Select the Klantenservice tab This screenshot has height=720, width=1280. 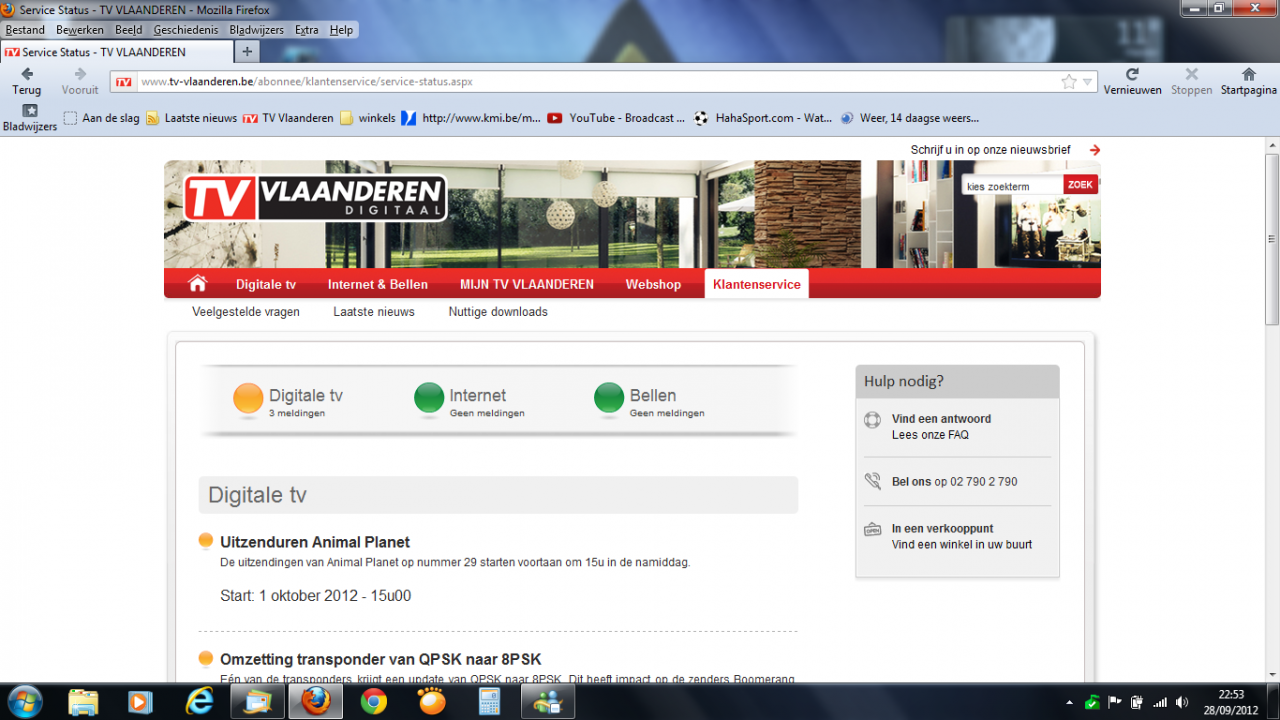(757, 284)
